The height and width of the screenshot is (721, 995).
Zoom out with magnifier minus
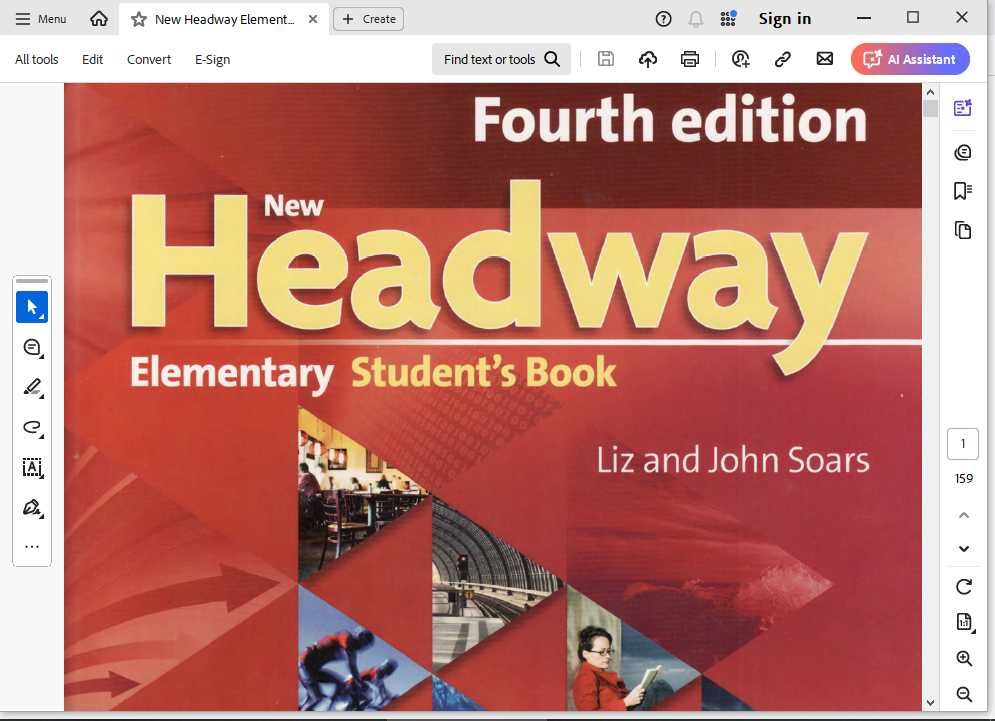point(964,694)
